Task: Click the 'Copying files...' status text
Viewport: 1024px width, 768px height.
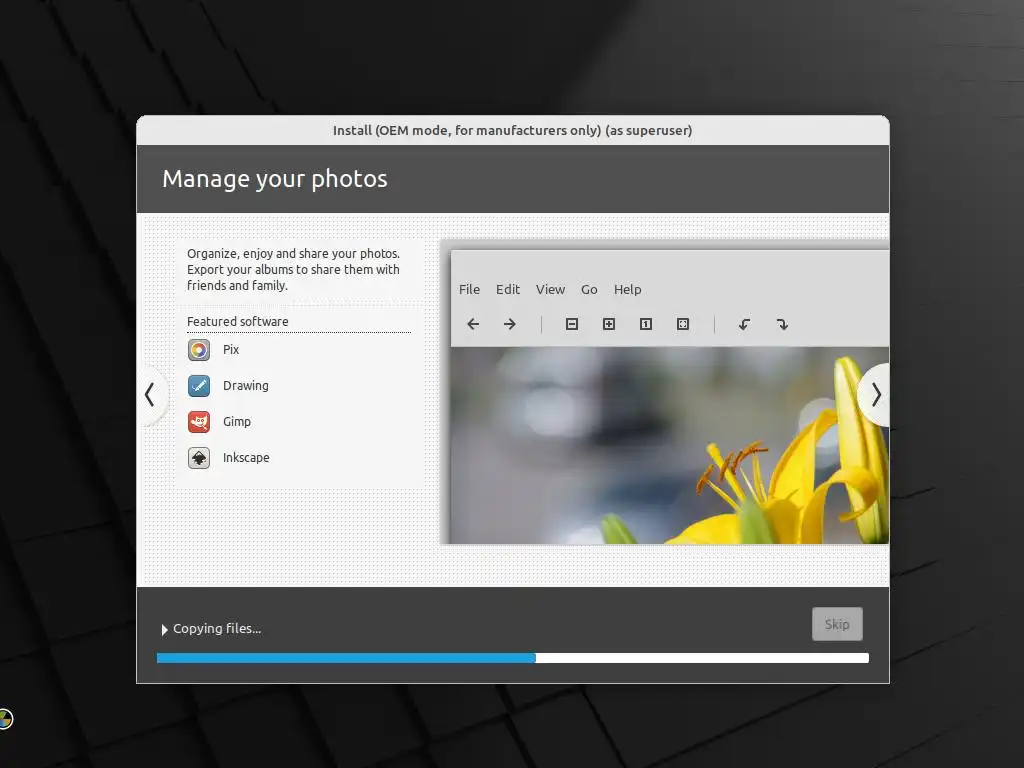Action: click(217, 629)
